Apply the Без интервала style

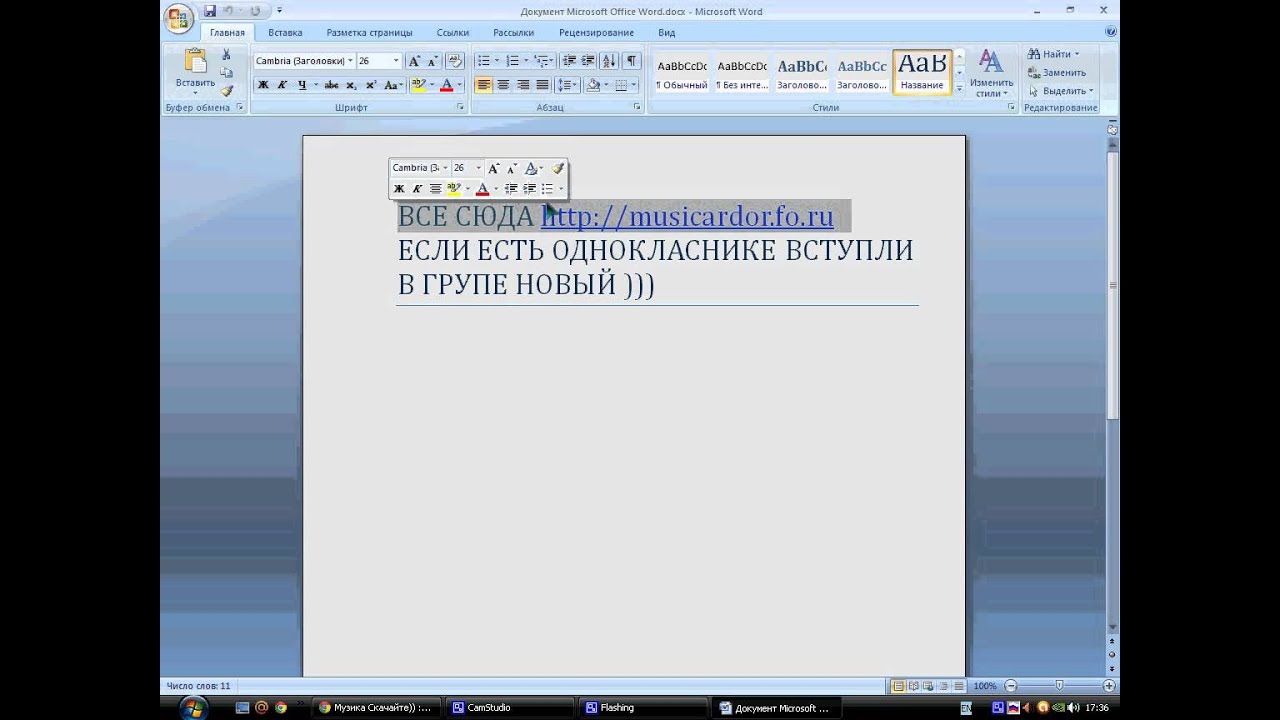point(742,73)
